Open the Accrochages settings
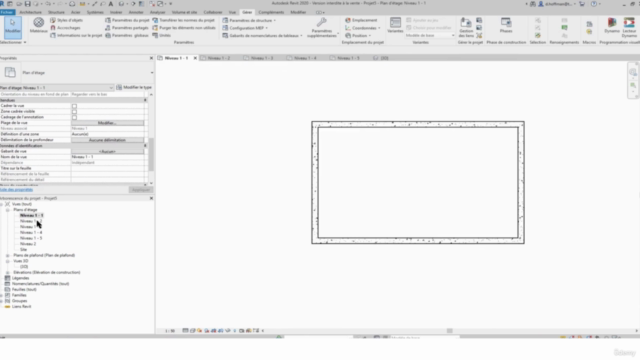Screen dimensions: 640x360 (65, 28)
